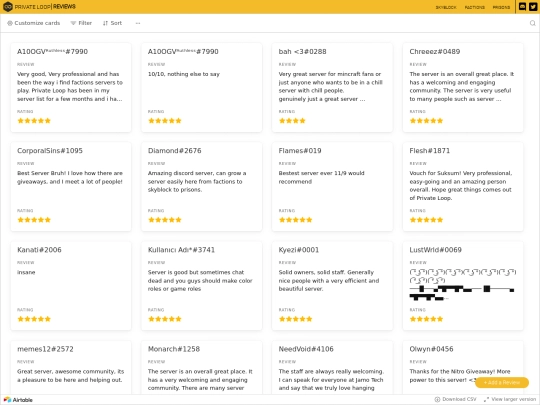Click star rating on bah <3#0288 card

coord(292,121)
